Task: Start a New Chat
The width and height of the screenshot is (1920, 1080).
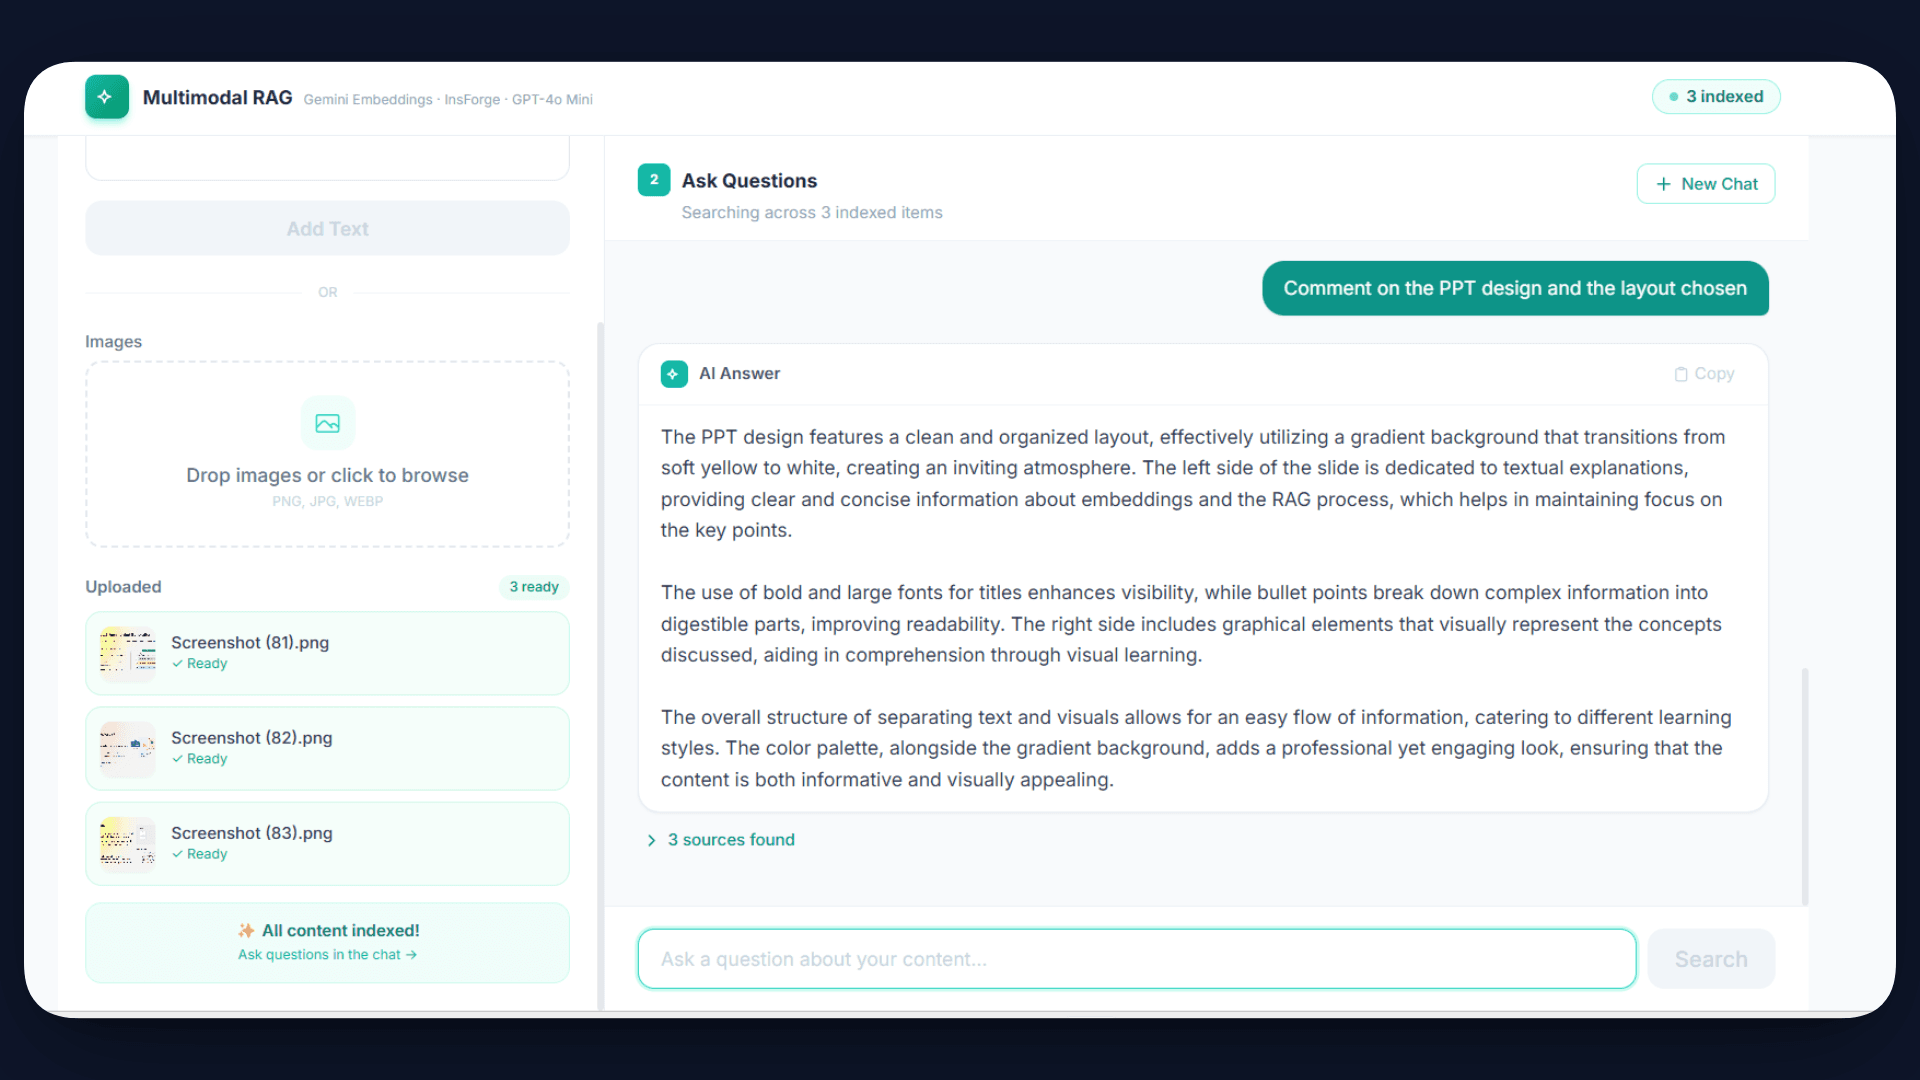Action: (x=1705, y=184)
